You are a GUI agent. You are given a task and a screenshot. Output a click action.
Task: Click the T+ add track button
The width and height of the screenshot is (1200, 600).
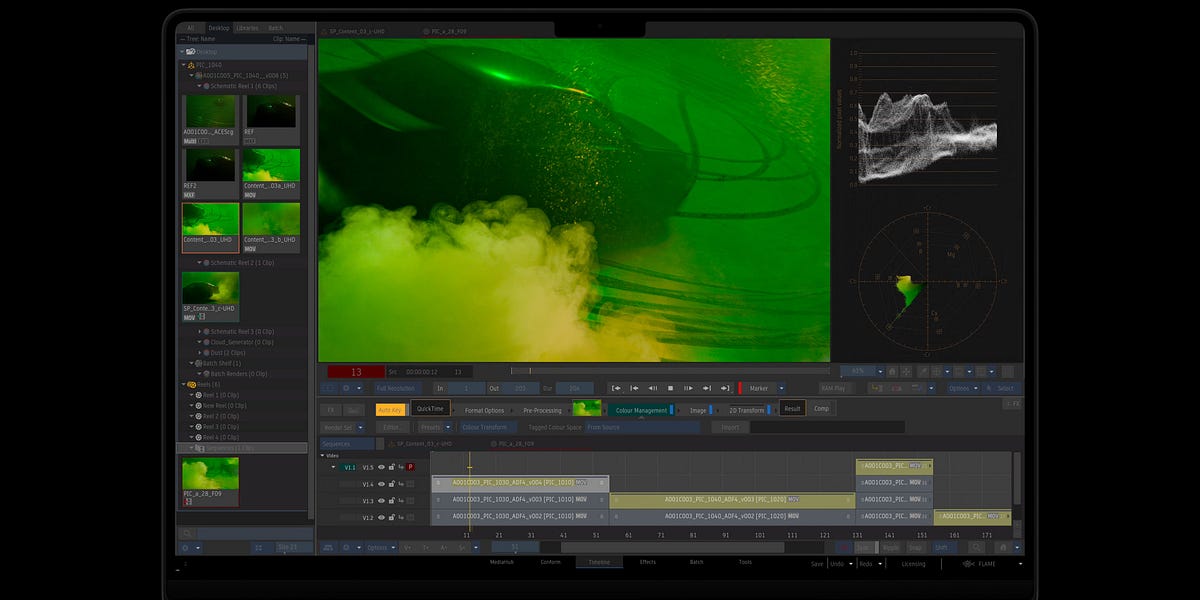coord(426,548)
